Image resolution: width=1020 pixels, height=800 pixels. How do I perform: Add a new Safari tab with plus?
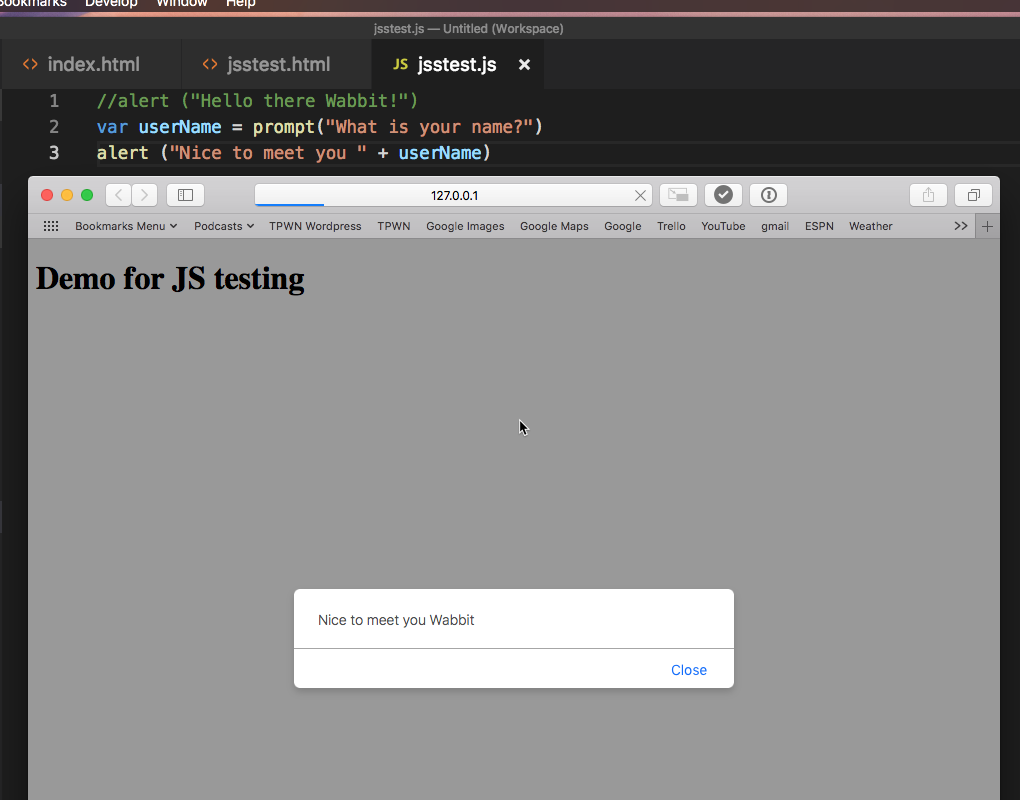(987, 226)
